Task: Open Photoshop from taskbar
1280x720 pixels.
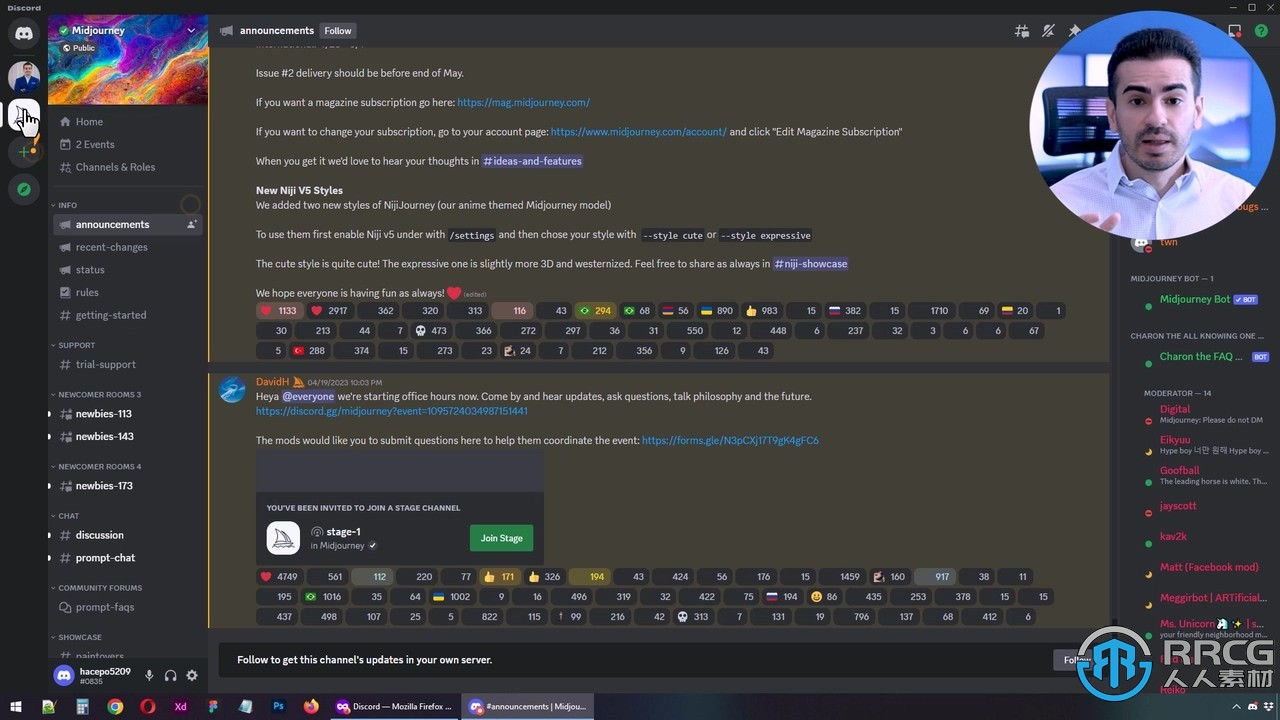Action: [x=278, y=707]
